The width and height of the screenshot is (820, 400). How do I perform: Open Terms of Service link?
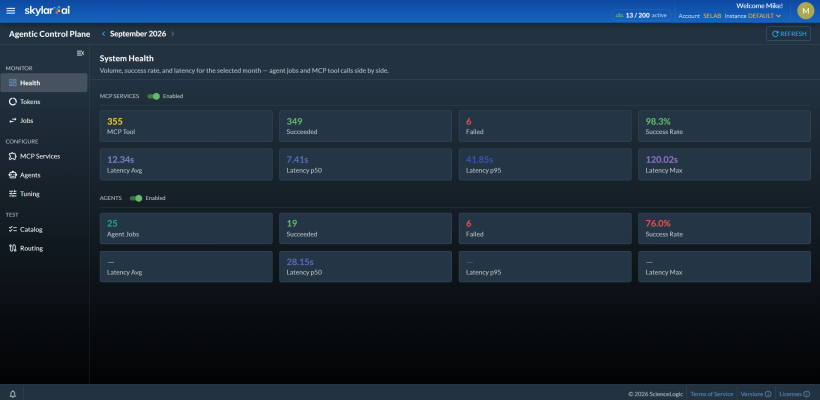coord(712,394)
